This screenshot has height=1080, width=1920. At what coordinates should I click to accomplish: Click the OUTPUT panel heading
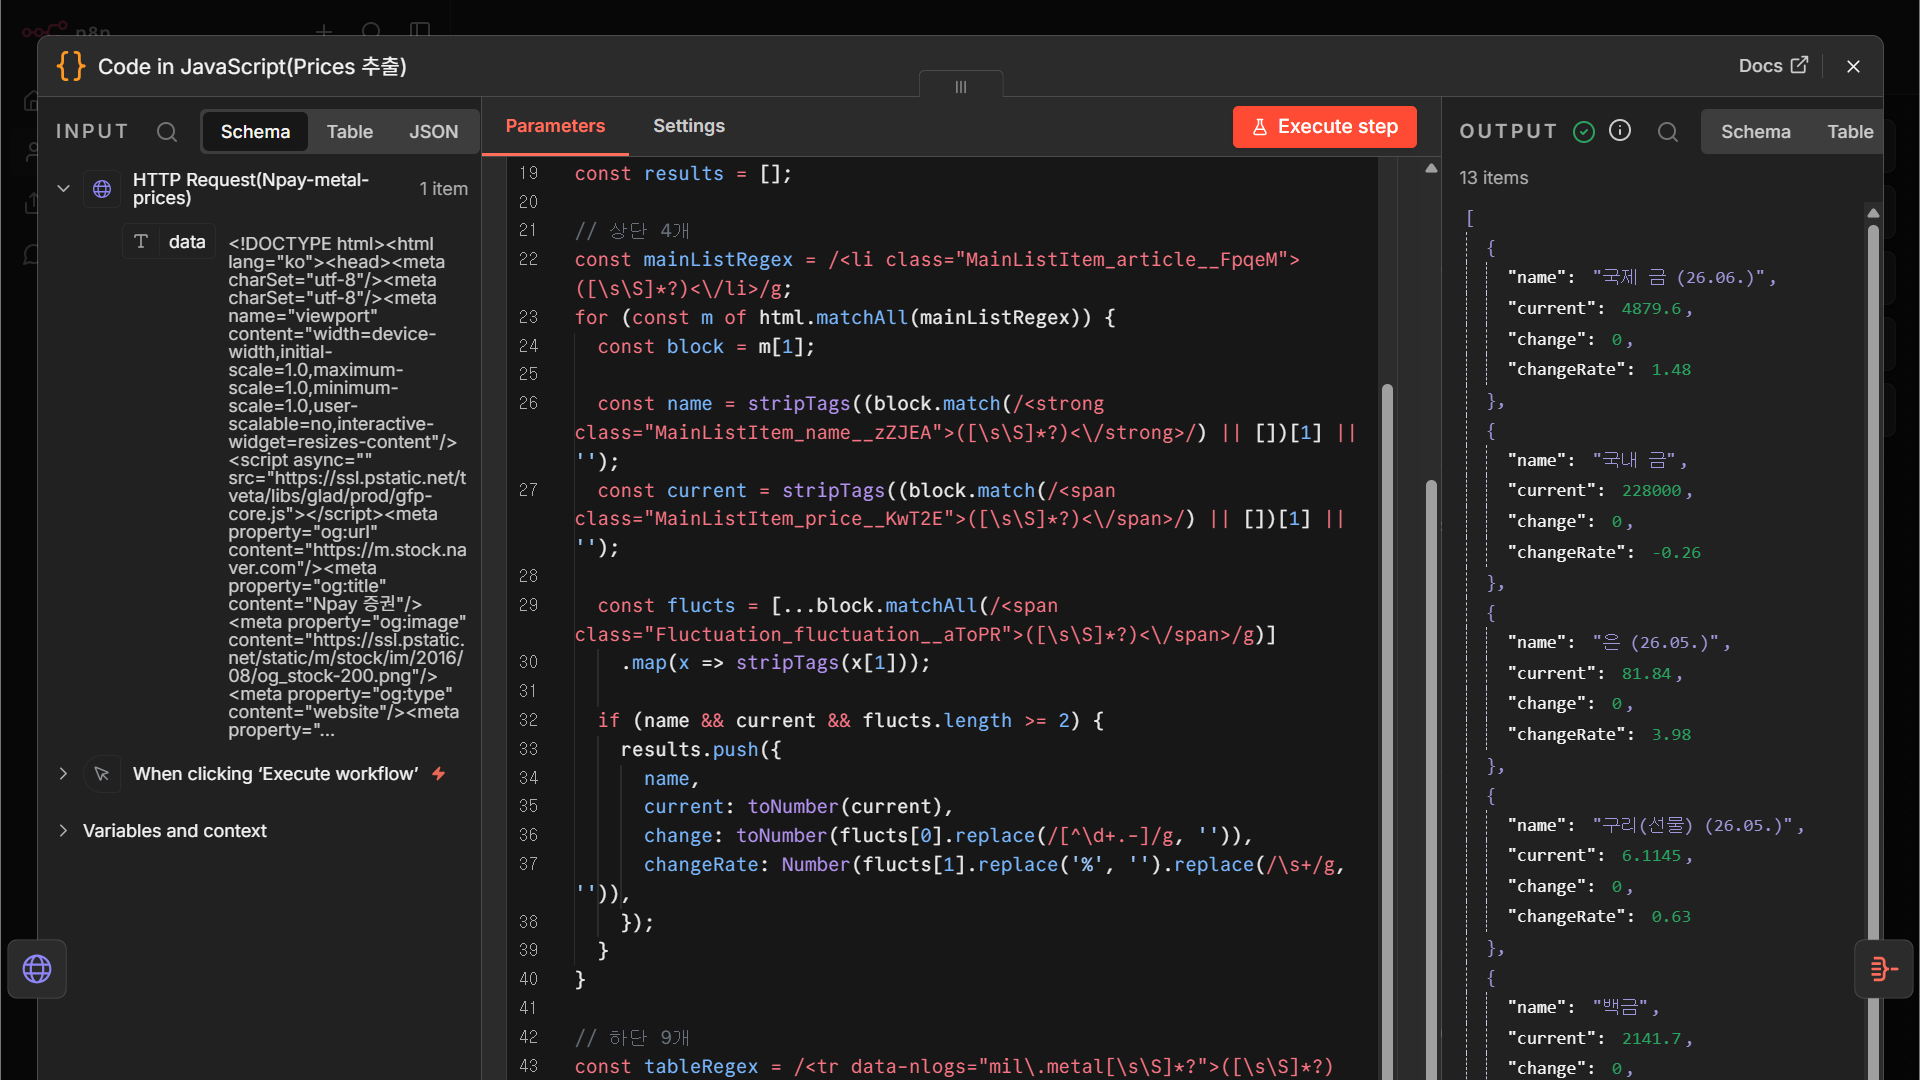(1508, 131)
